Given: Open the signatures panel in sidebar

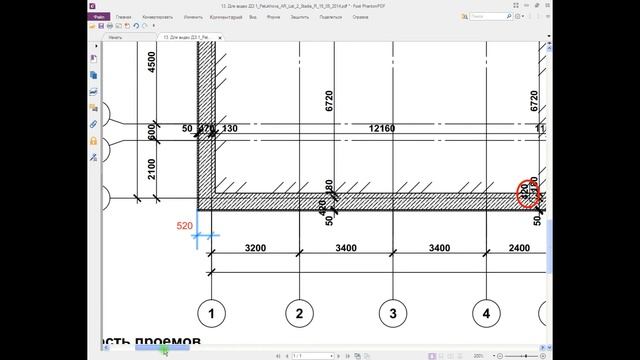Looking at the screenshot, I should point(93,92).
